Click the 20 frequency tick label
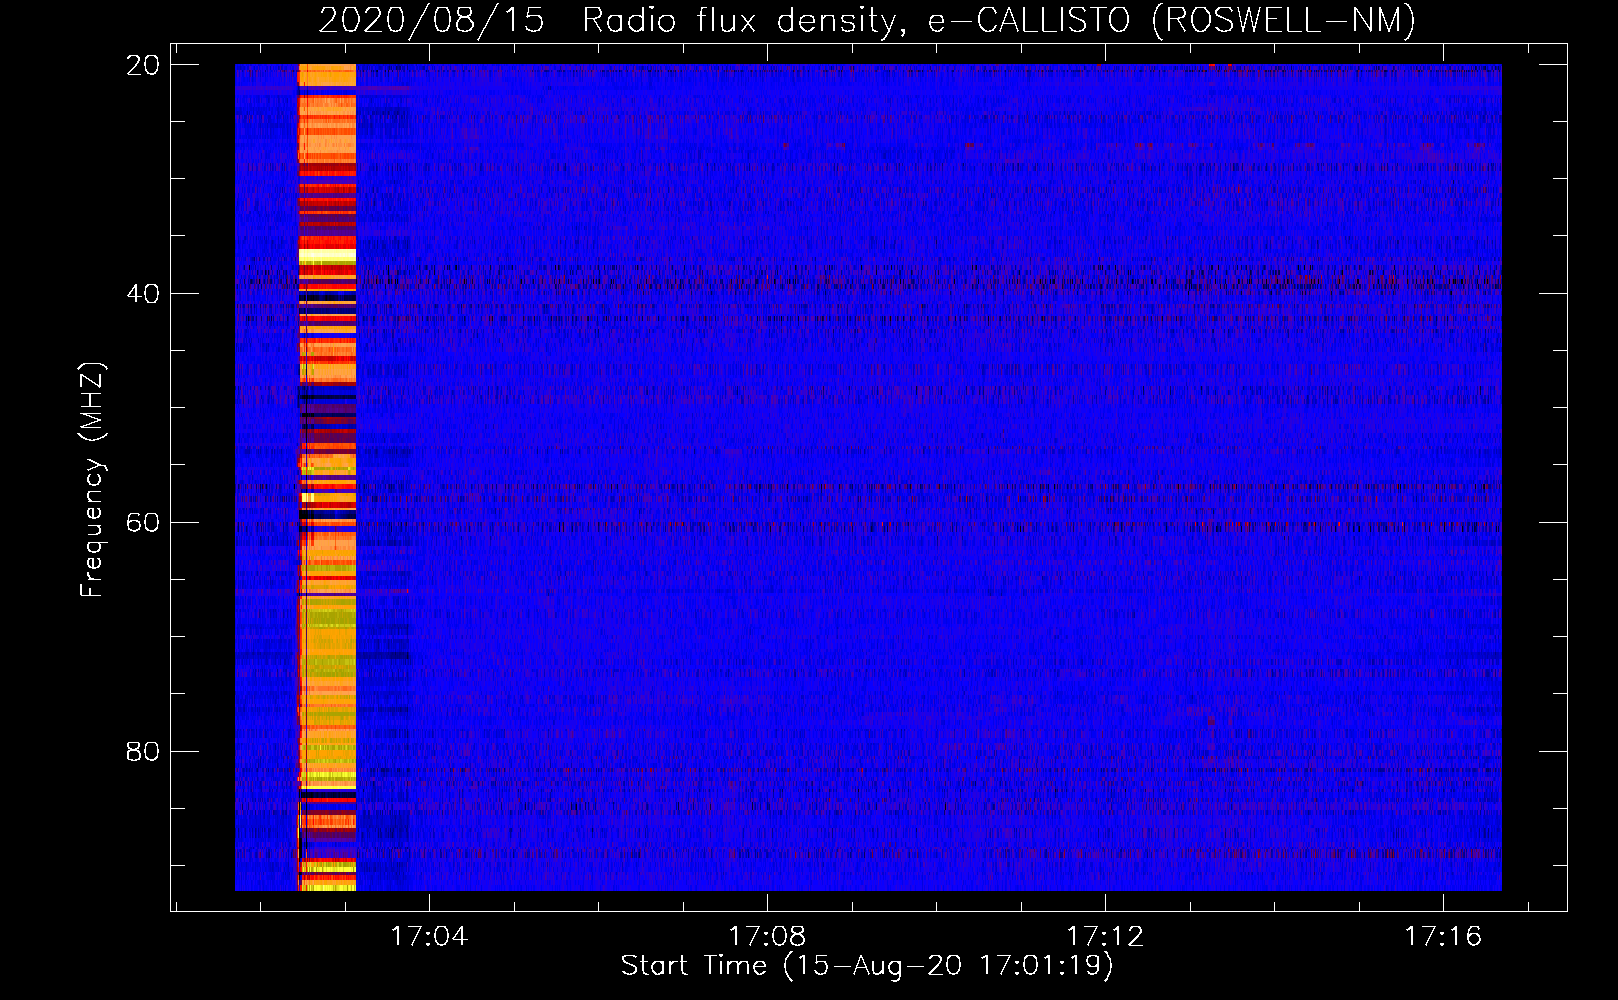The image size is (1618, 1000). [x=142, y=65]
